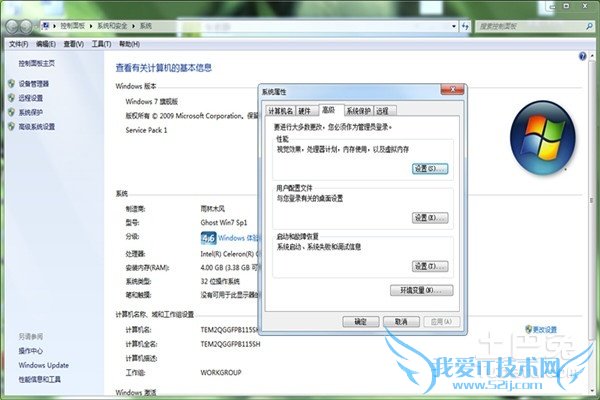Click the 雨林木风 manufacturer text
The height and width of the screenshot is (400, 600).
point(212,209)
